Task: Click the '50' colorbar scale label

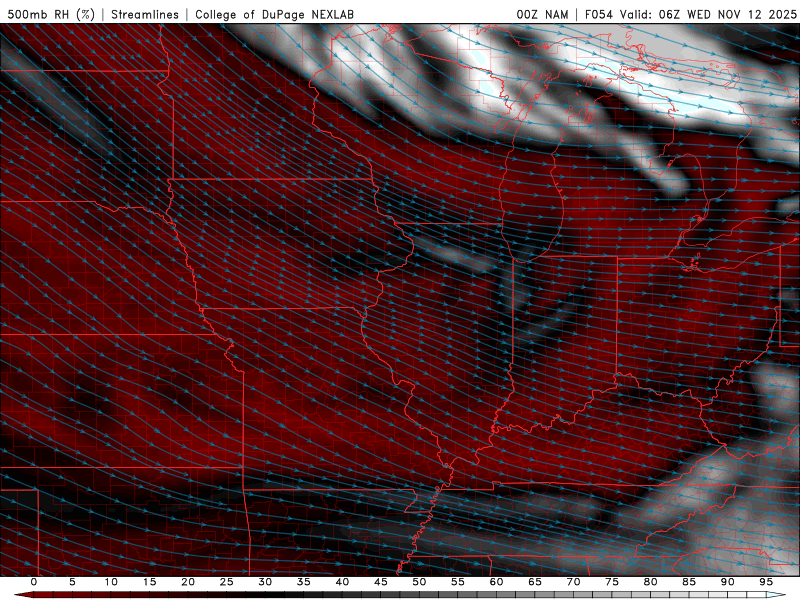Action: [x=419, y=582]
